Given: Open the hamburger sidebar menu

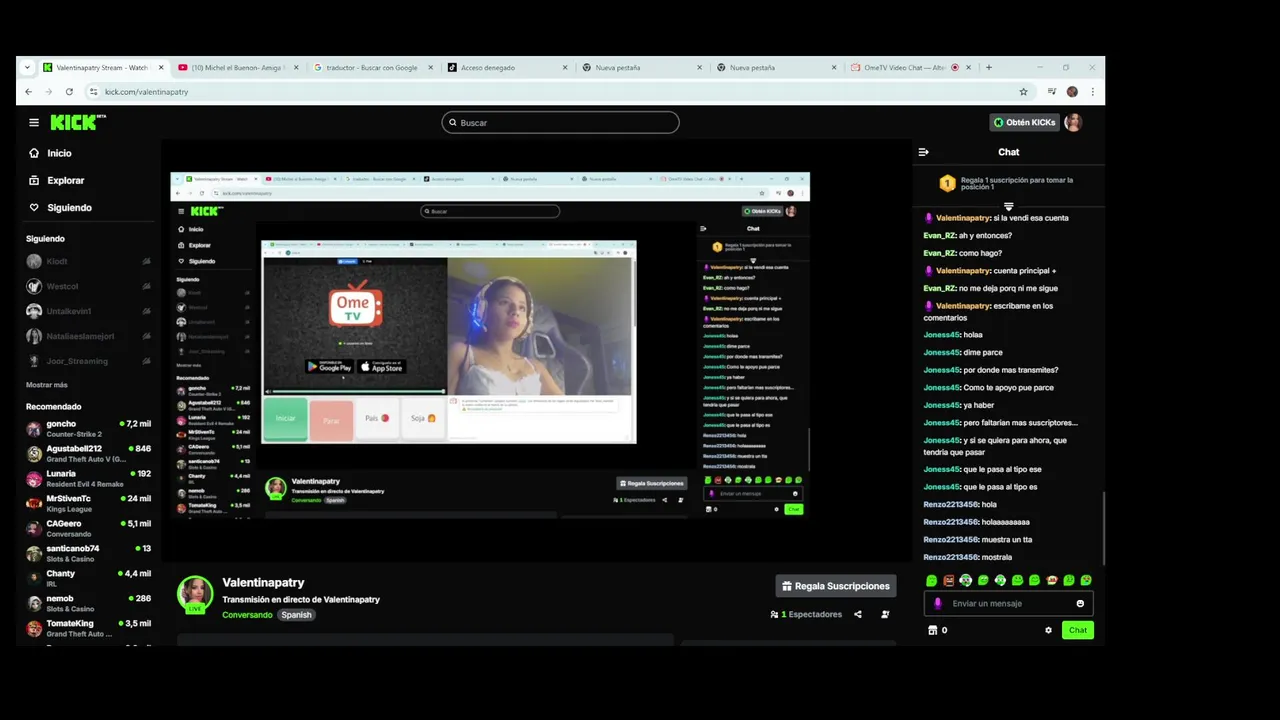Looking at the screenshot, I should [34, 123].
